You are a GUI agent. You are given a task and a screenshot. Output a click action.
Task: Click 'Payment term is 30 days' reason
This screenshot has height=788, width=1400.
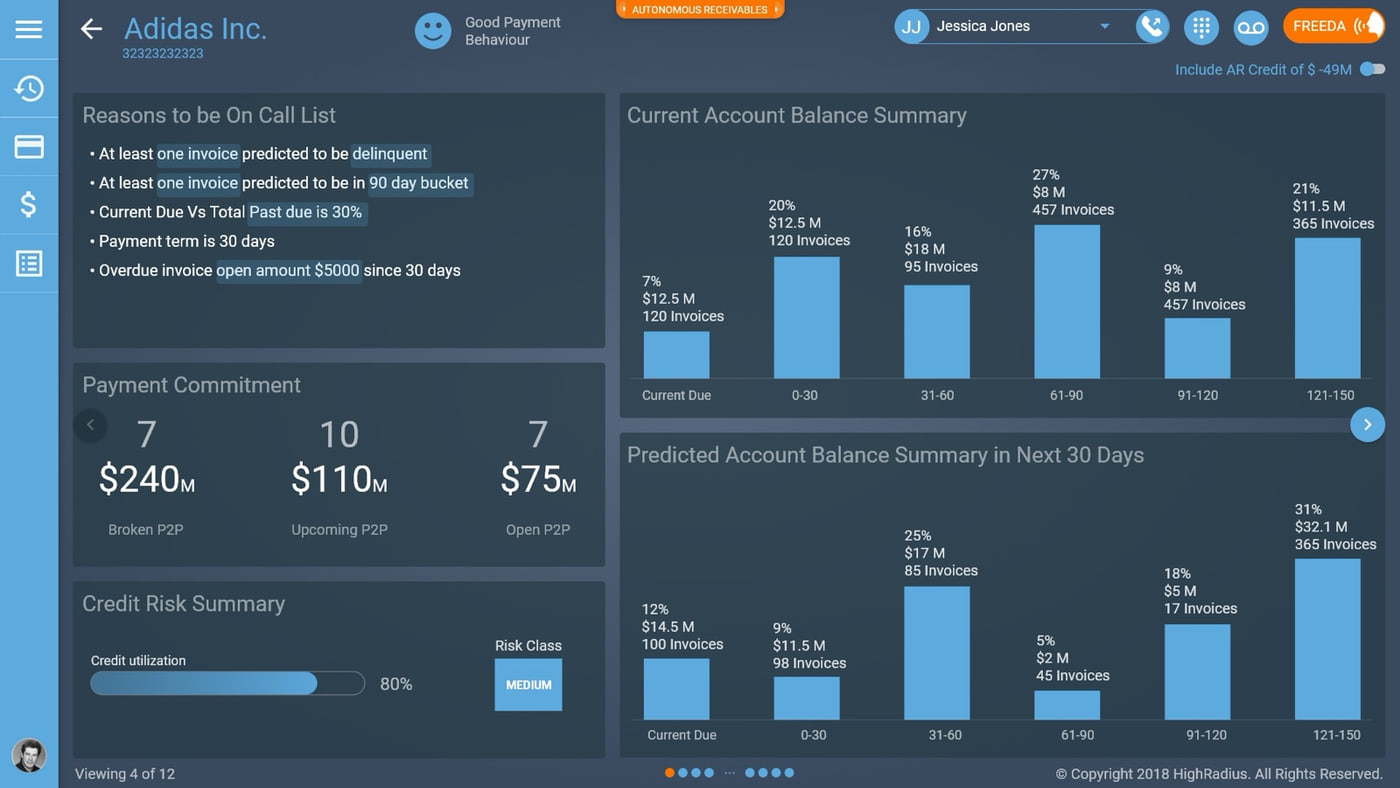[186, 241]
